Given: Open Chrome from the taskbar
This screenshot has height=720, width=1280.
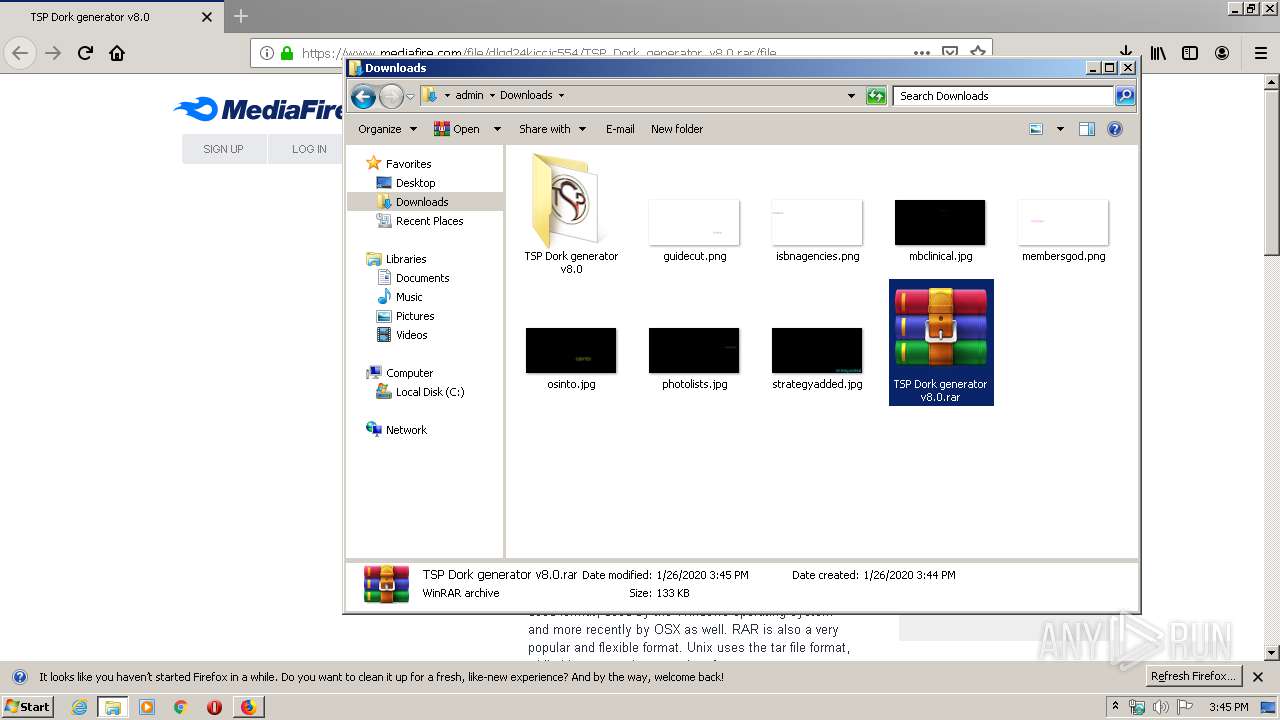Looking at the screenshot, I should pos(180,707).
